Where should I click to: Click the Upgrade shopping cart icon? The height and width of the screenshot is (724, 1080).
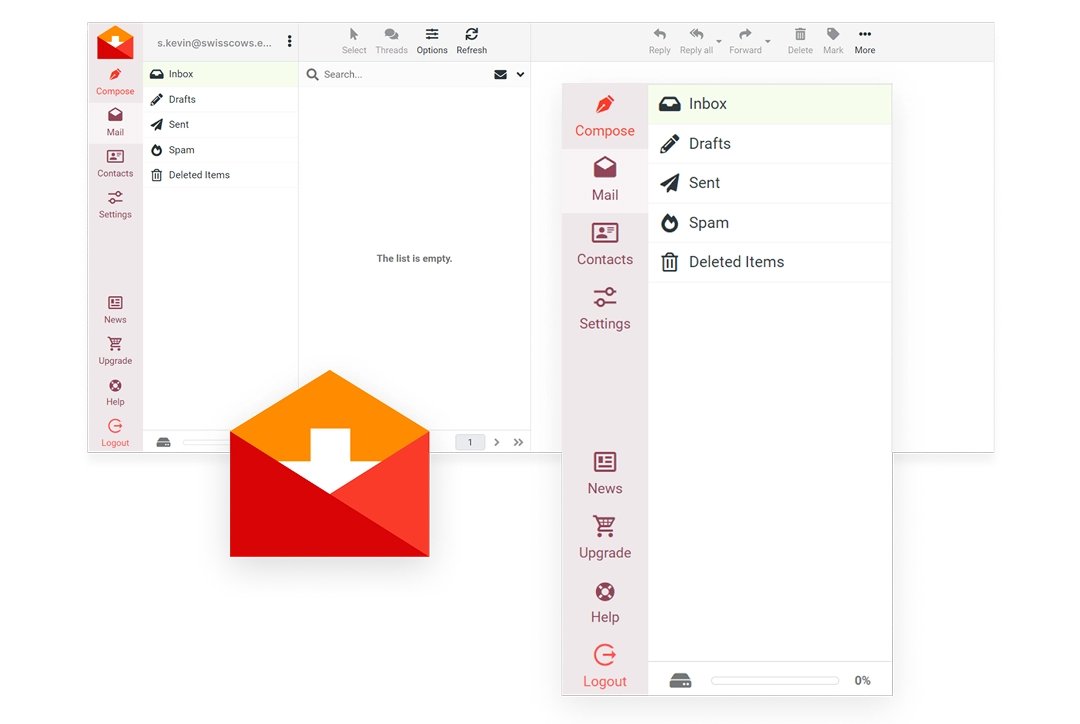pos(604,525)
